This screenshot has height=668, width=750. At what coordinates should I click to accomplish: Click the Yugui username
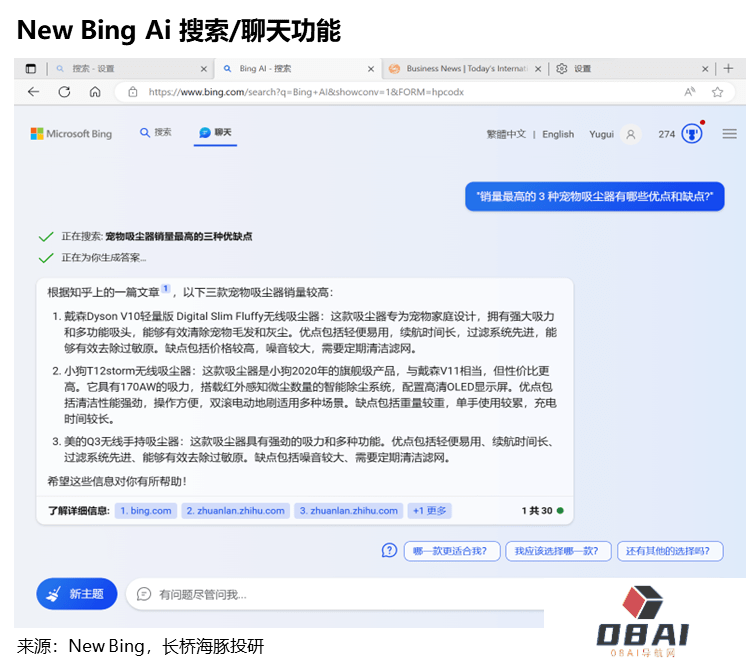601,134
